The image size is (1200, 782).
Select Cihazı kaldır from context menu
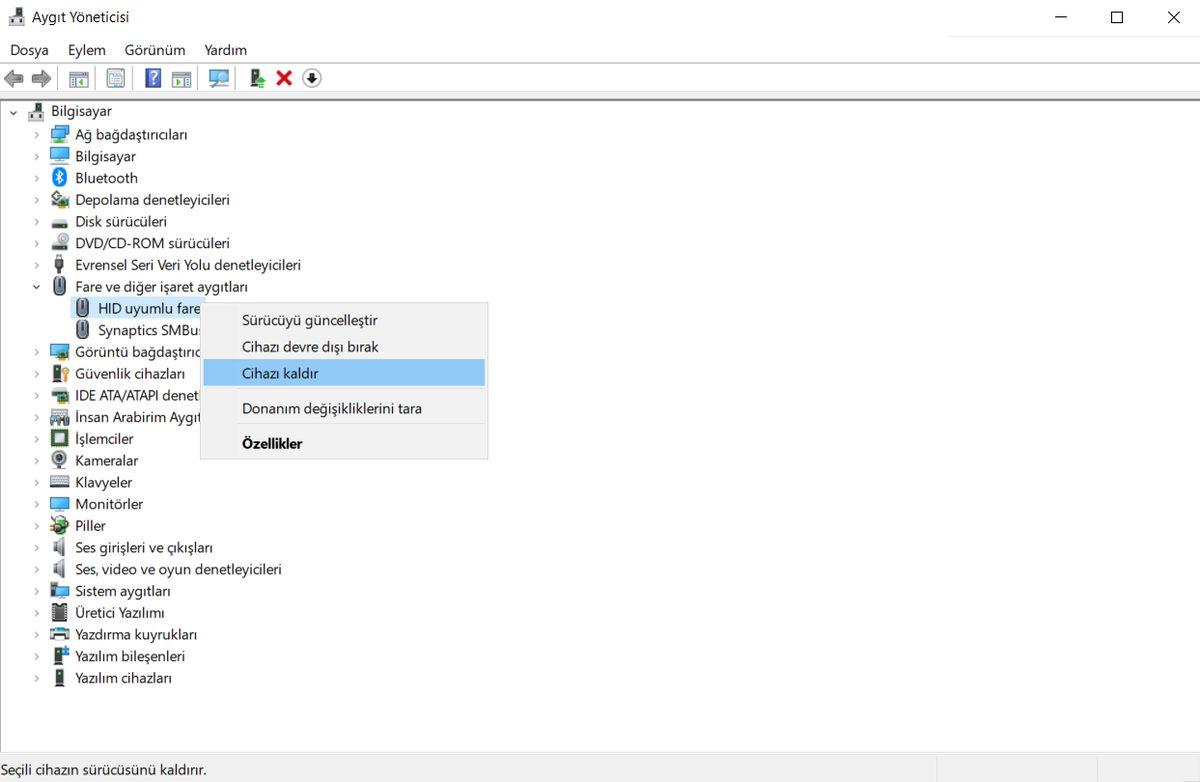280,373
